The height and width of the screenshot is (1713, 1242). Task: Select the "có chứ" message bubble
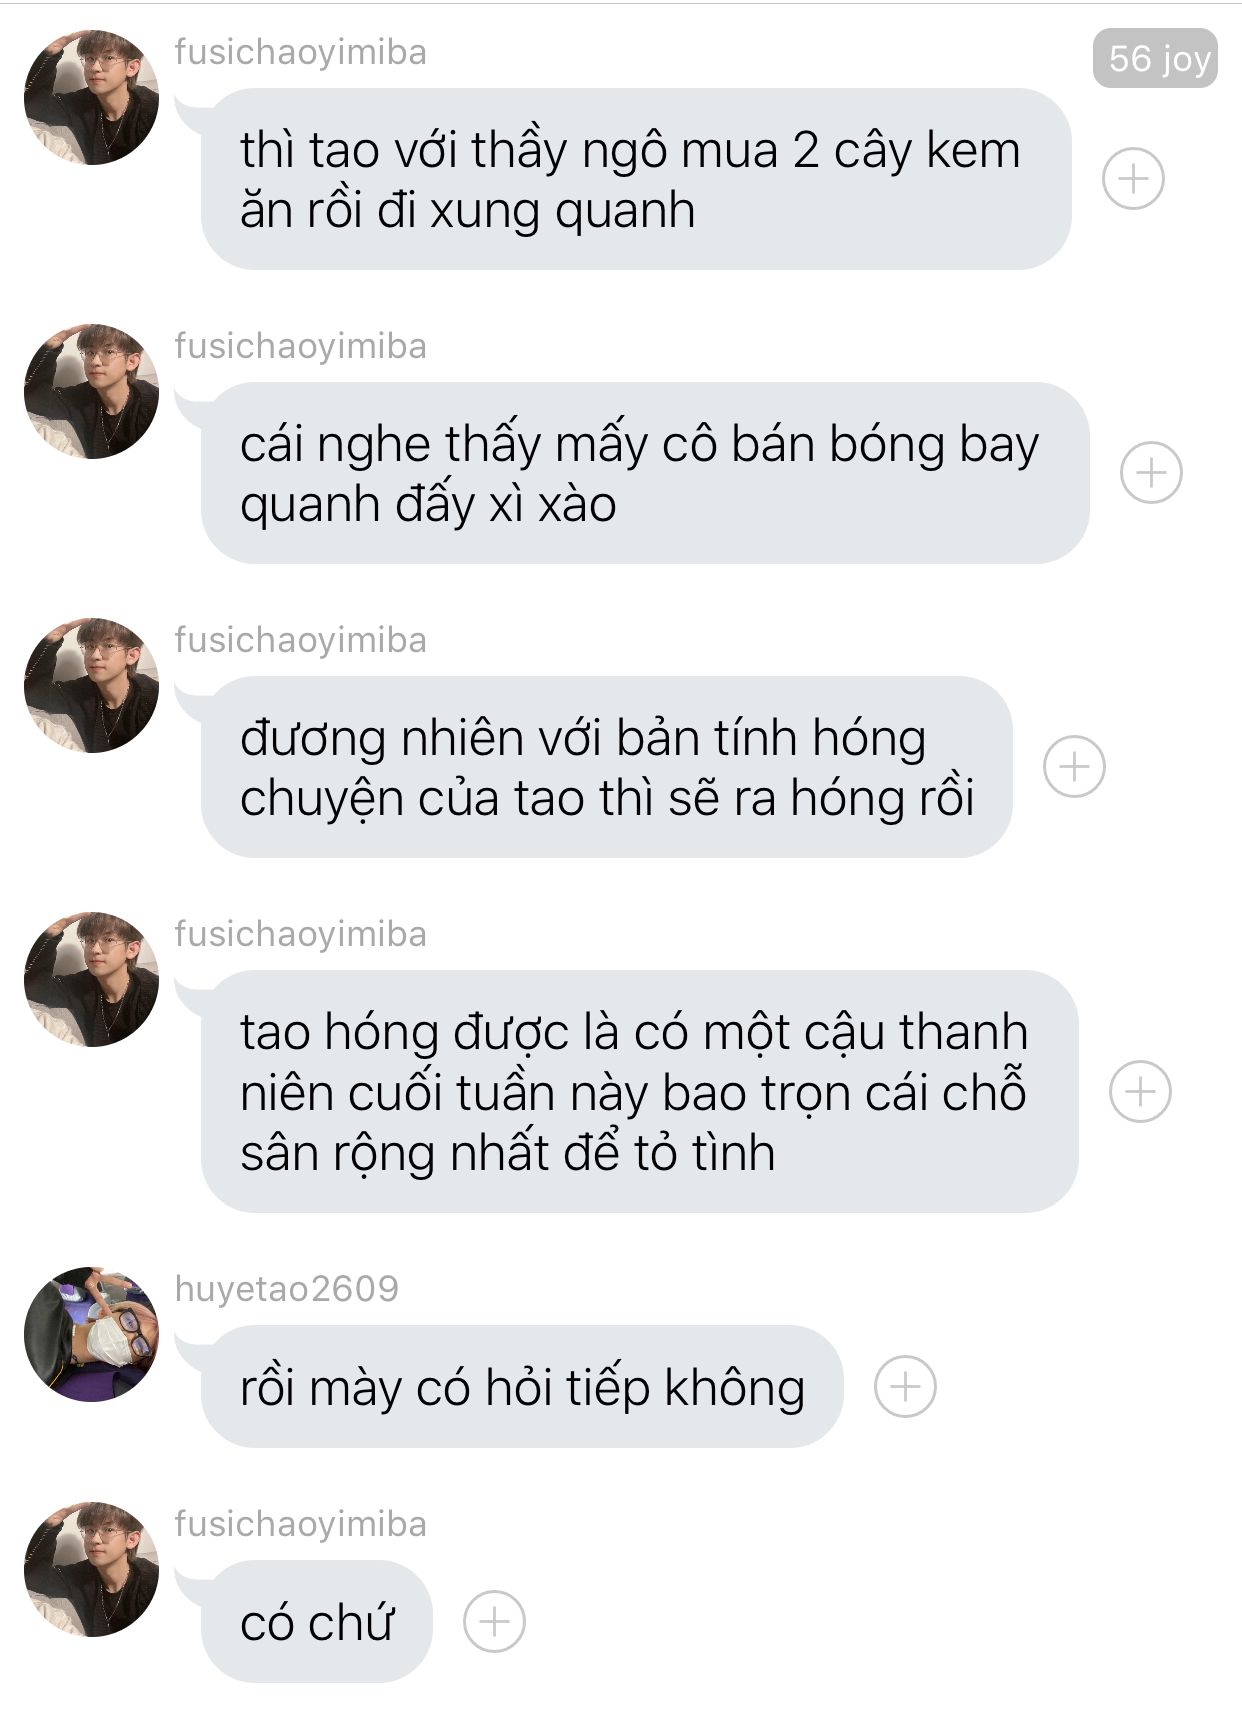[317, 1621]
